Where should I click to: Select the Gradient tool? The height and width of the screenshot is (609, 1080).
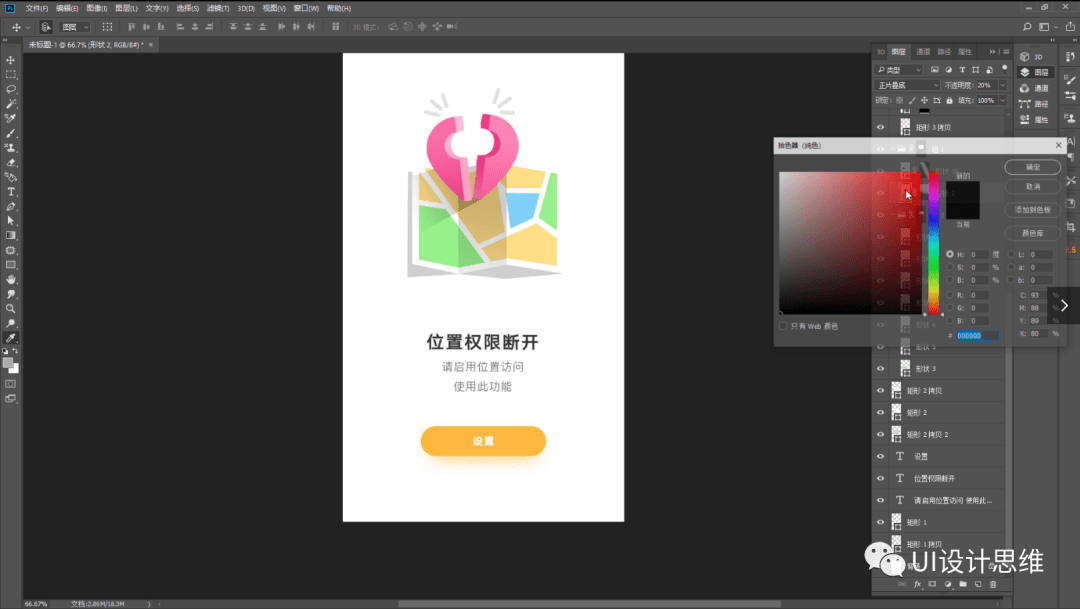pyautogui.click(x=10, y=236)
